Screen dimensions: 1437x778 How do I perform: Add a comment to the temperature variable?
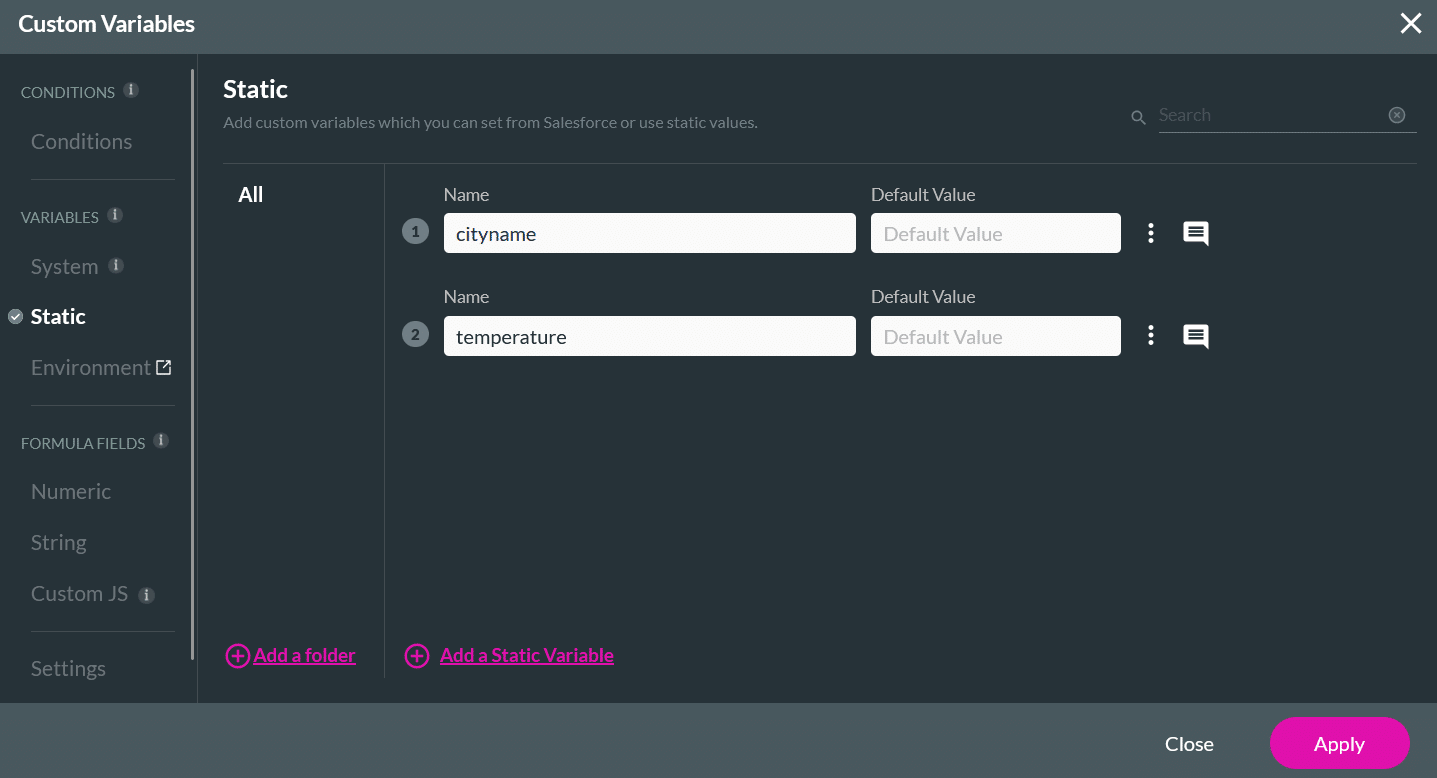[1195, 335]
